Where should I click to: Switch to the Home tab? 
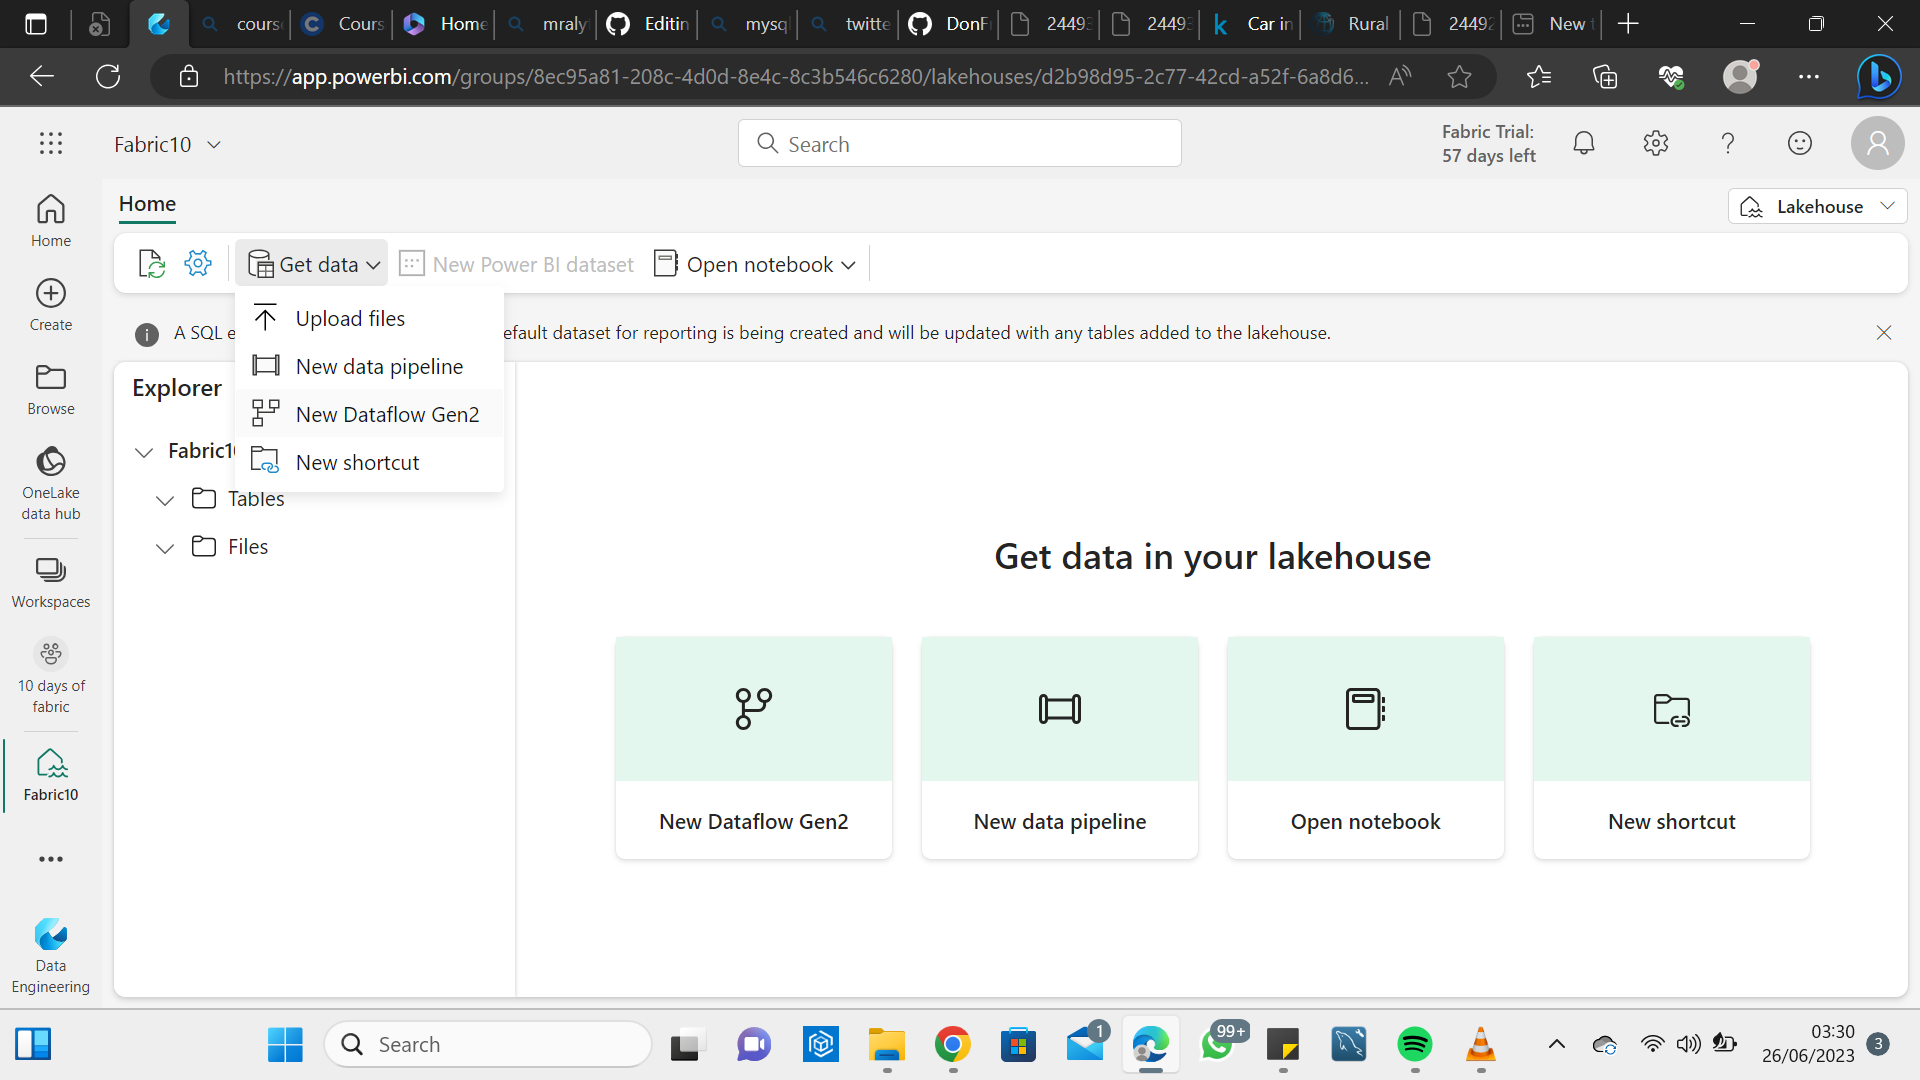(146, 204)
